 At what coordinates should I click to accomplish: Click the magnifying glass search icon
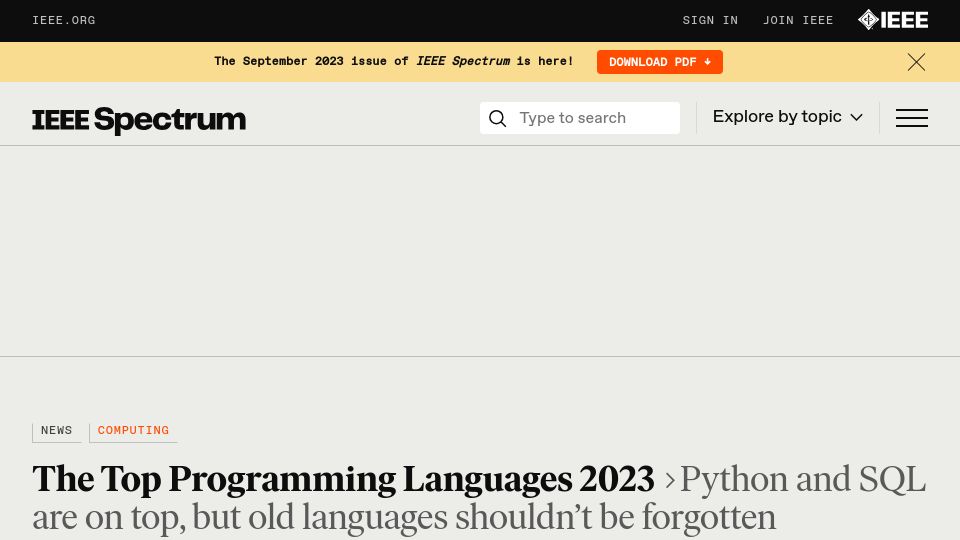point(497,118)
